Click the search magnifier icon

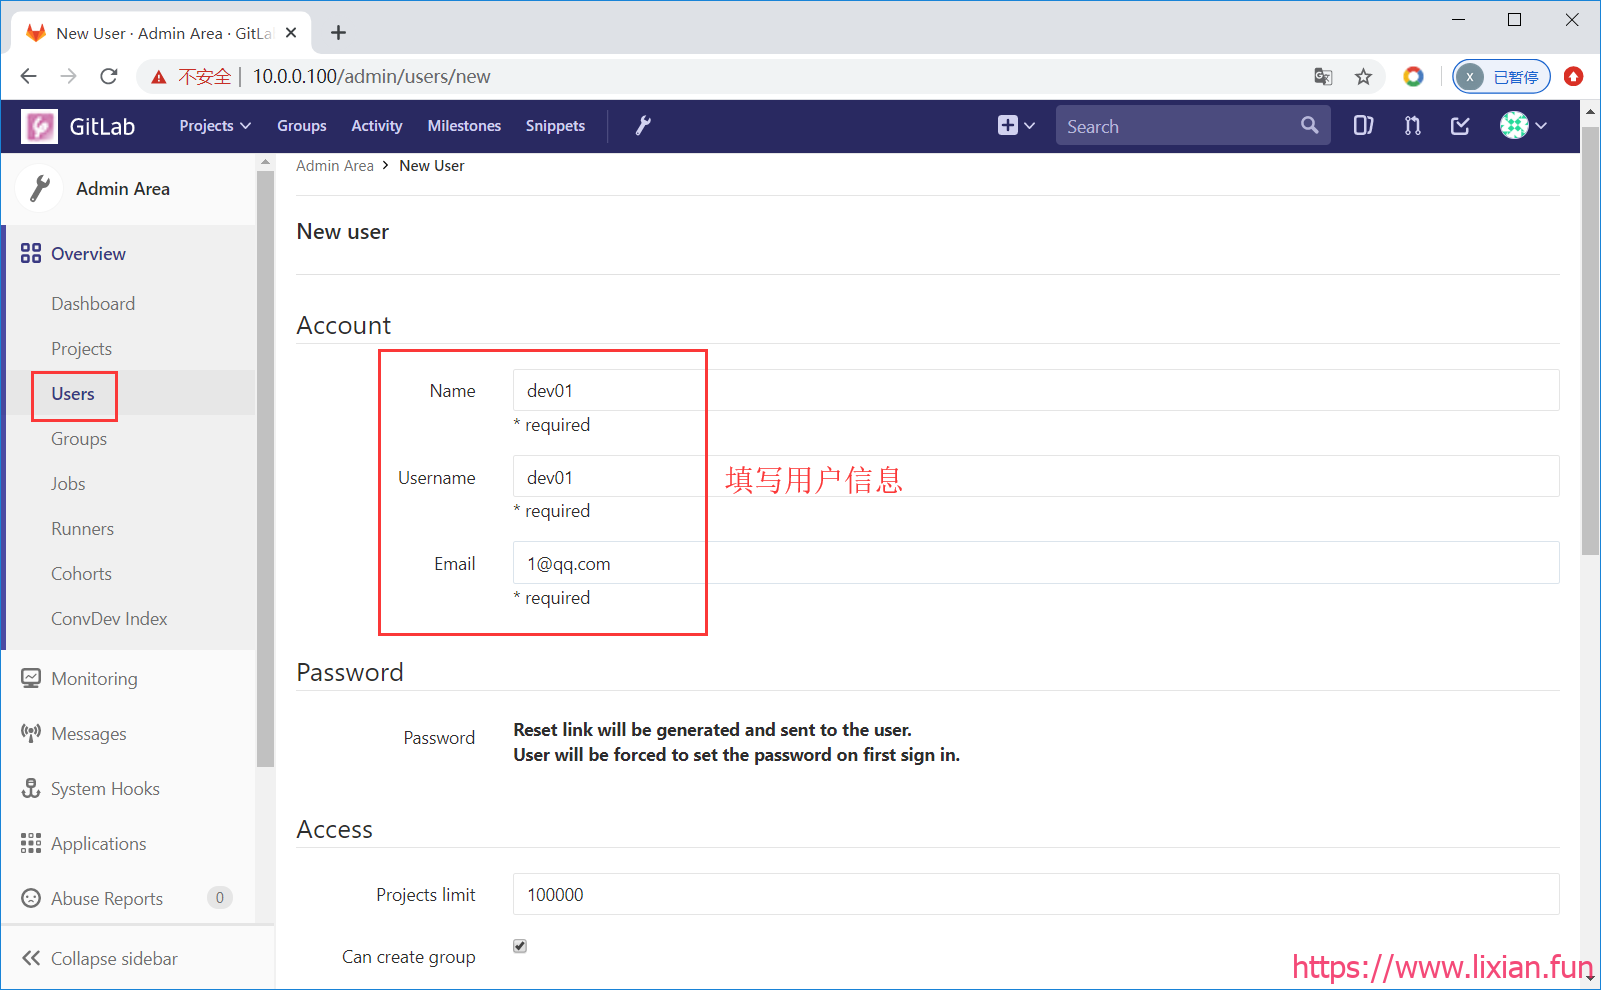click(x=1309, y=126)
